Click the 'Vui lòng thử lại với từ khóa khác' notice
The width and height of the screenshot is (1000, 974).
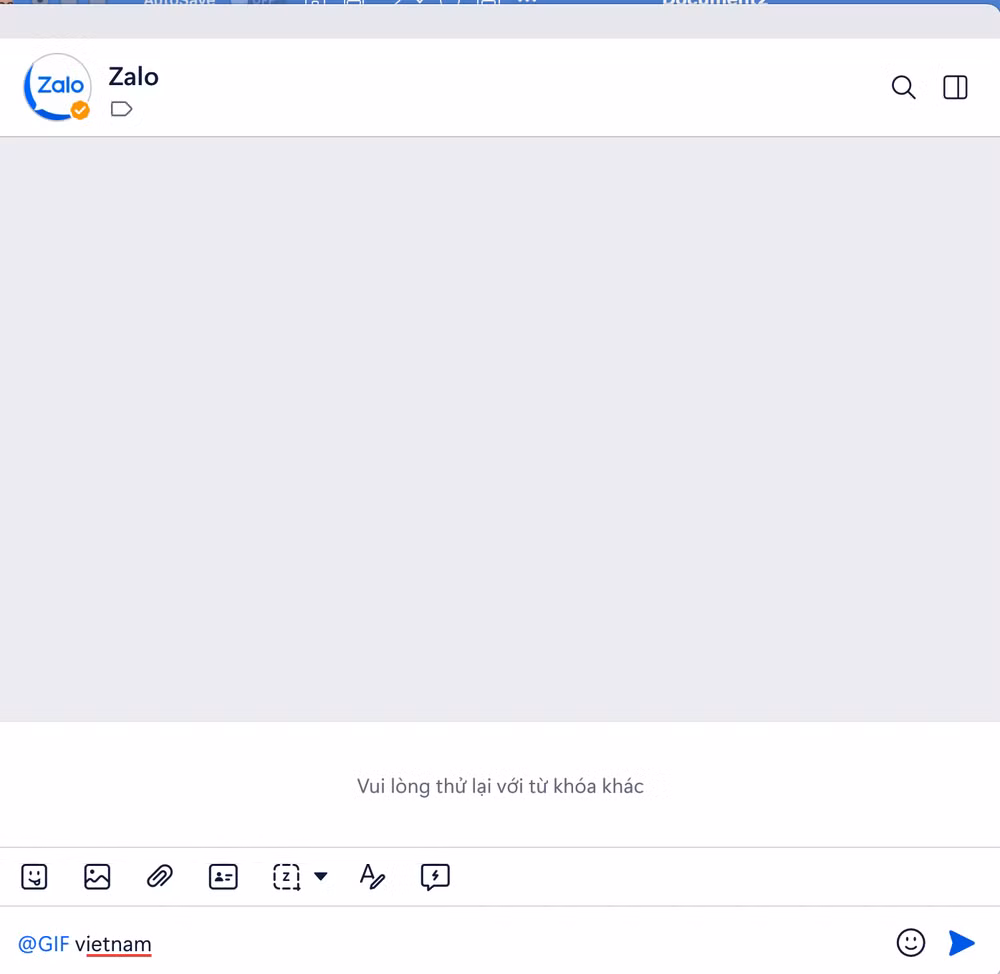point(500,786)
